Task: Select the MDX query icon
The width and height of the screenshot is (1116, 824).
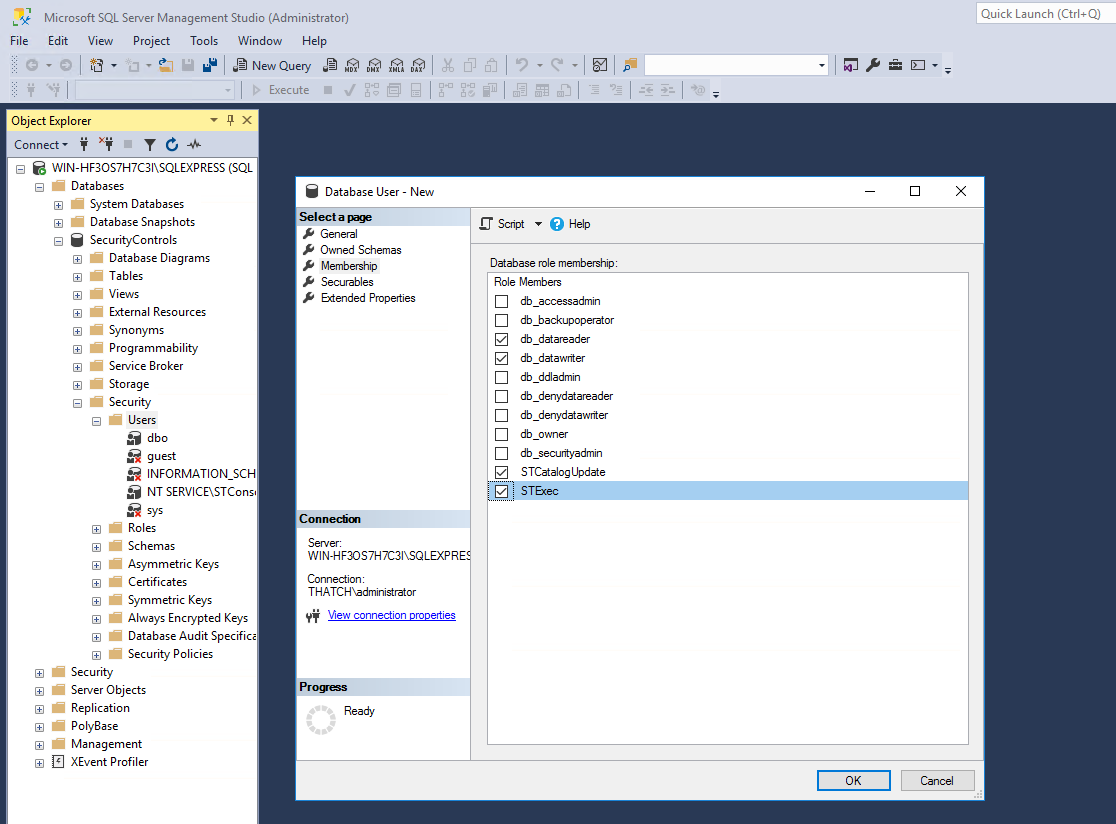Action: (x=352, y=65)
